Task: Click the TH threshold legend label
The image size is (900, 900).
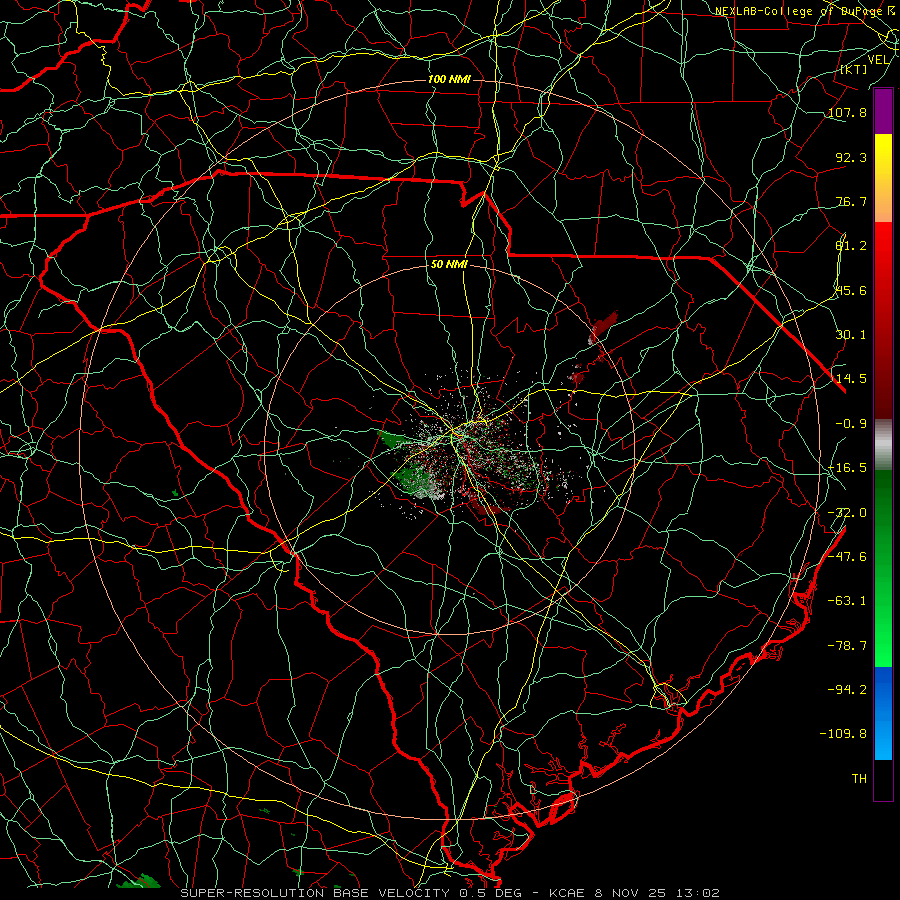Action: 859,779
